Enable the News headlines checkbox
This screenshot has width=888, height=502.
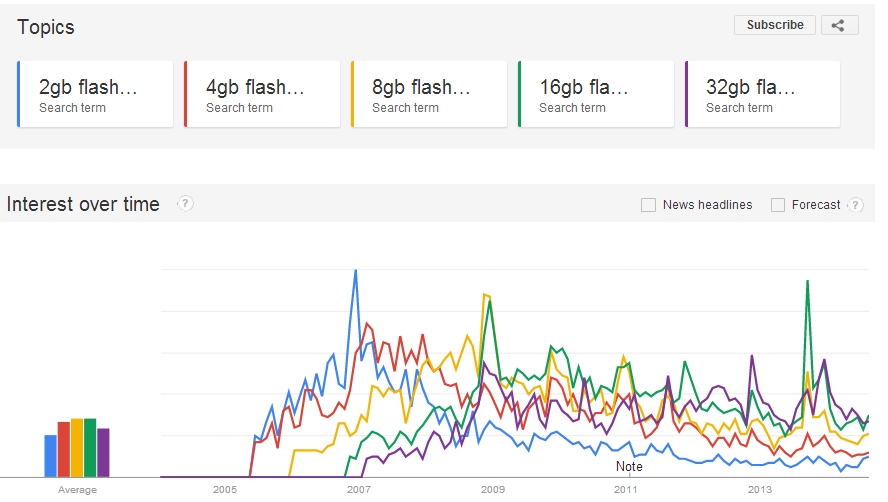coord(648,205)
